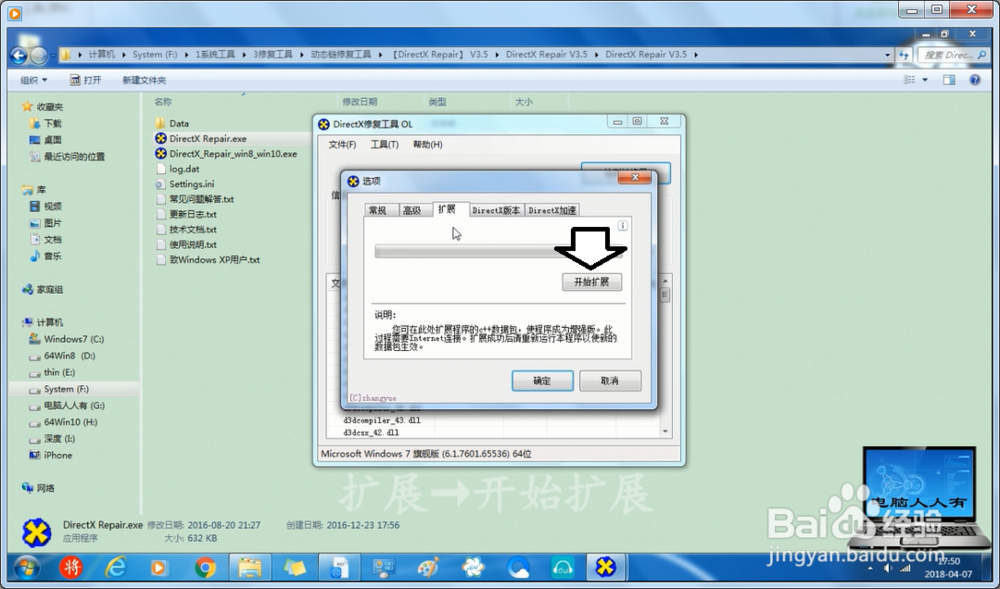Open the red 将 chess app on taskbar
This screenshot has width=1000, height=589.
click(71, 567)
